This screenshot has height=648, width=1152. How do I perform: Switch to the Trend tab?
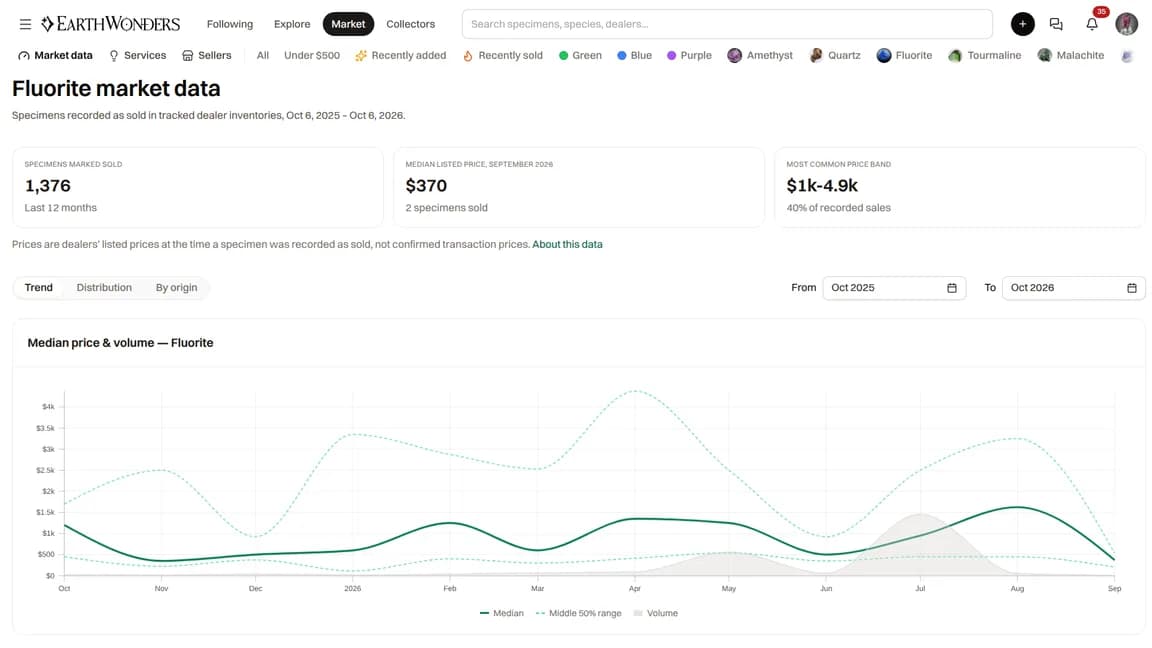[x=38, y=287]
